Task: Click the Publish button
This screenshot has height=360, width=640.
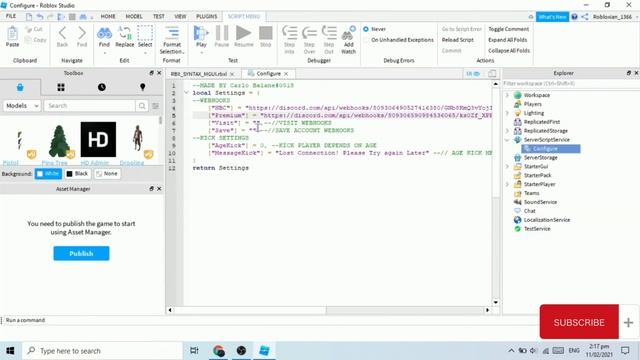Action: (x=81, y=253)
